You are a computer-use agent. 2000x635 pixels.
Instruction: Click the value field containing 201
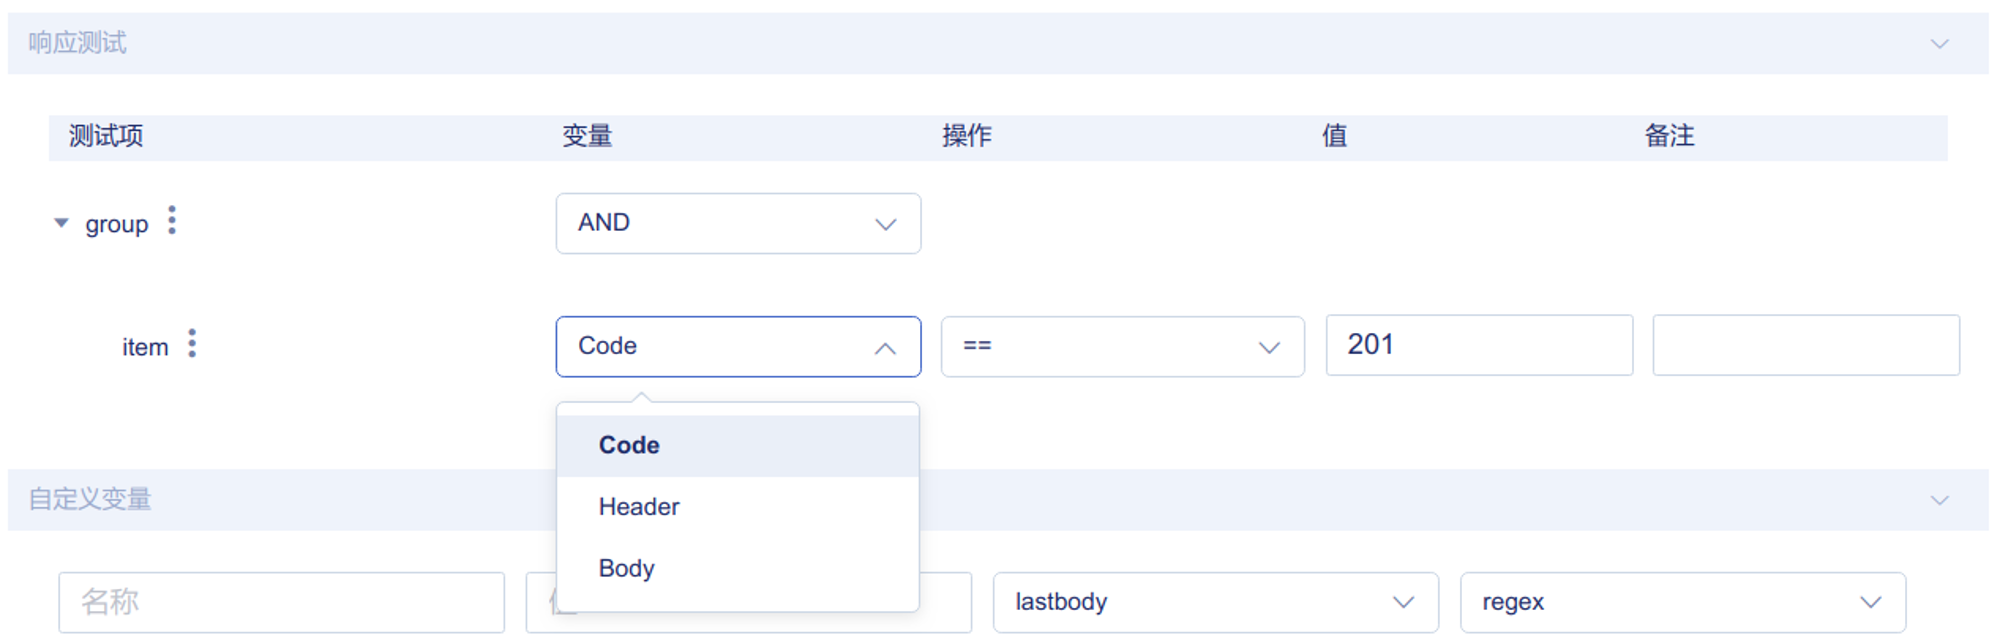coord(1479,345)
